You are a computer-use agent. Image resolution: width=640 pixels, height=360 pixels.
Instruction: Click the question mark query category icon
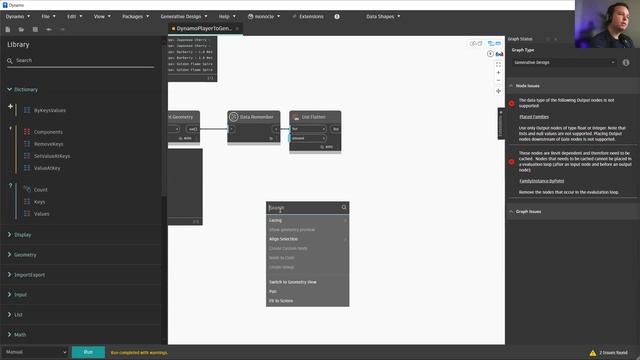pos(10,186)
